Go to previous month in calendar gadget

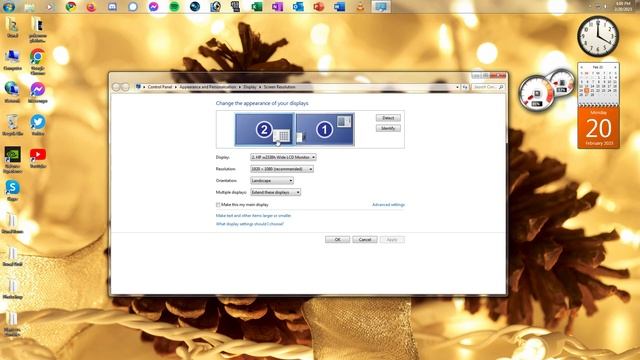click(581, 67)
